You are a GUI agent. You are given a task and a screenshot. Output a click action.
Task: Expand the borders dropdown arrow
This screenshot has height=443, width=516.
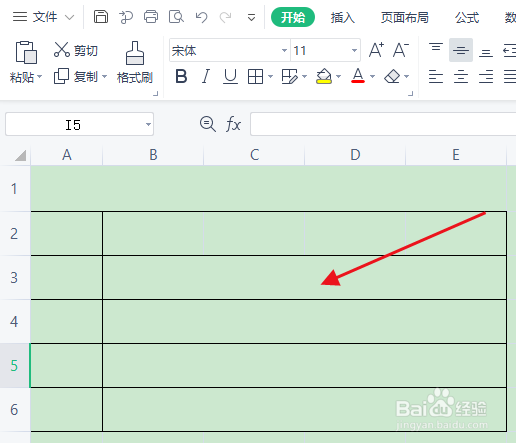click(270, 77)
